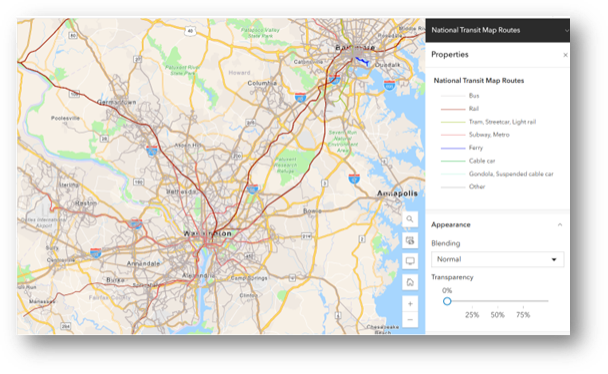
Task: Click the Cable car legend entry
Action: click(x=482, y=161)
